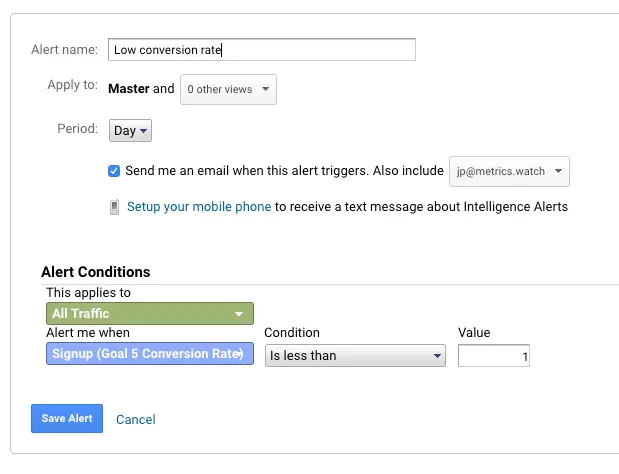Viewport: 619px width, 474px height.
Task: Click the 'This applies to' label
Action: (x=88, y=293)
